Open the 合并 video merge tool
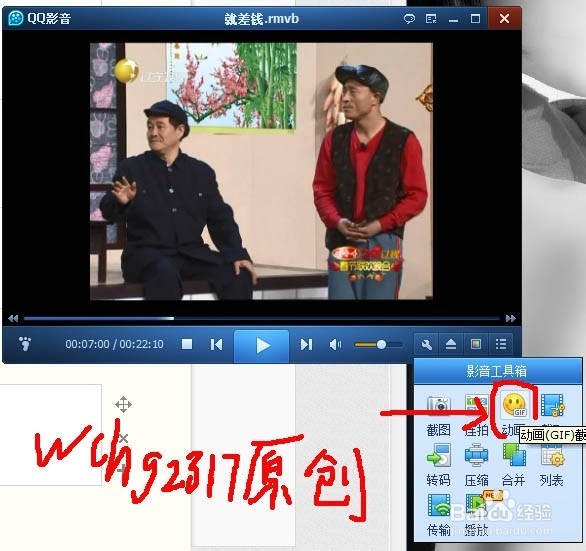Screen dimensions: 586x551 pyautogui.click(x=514, y=464)
